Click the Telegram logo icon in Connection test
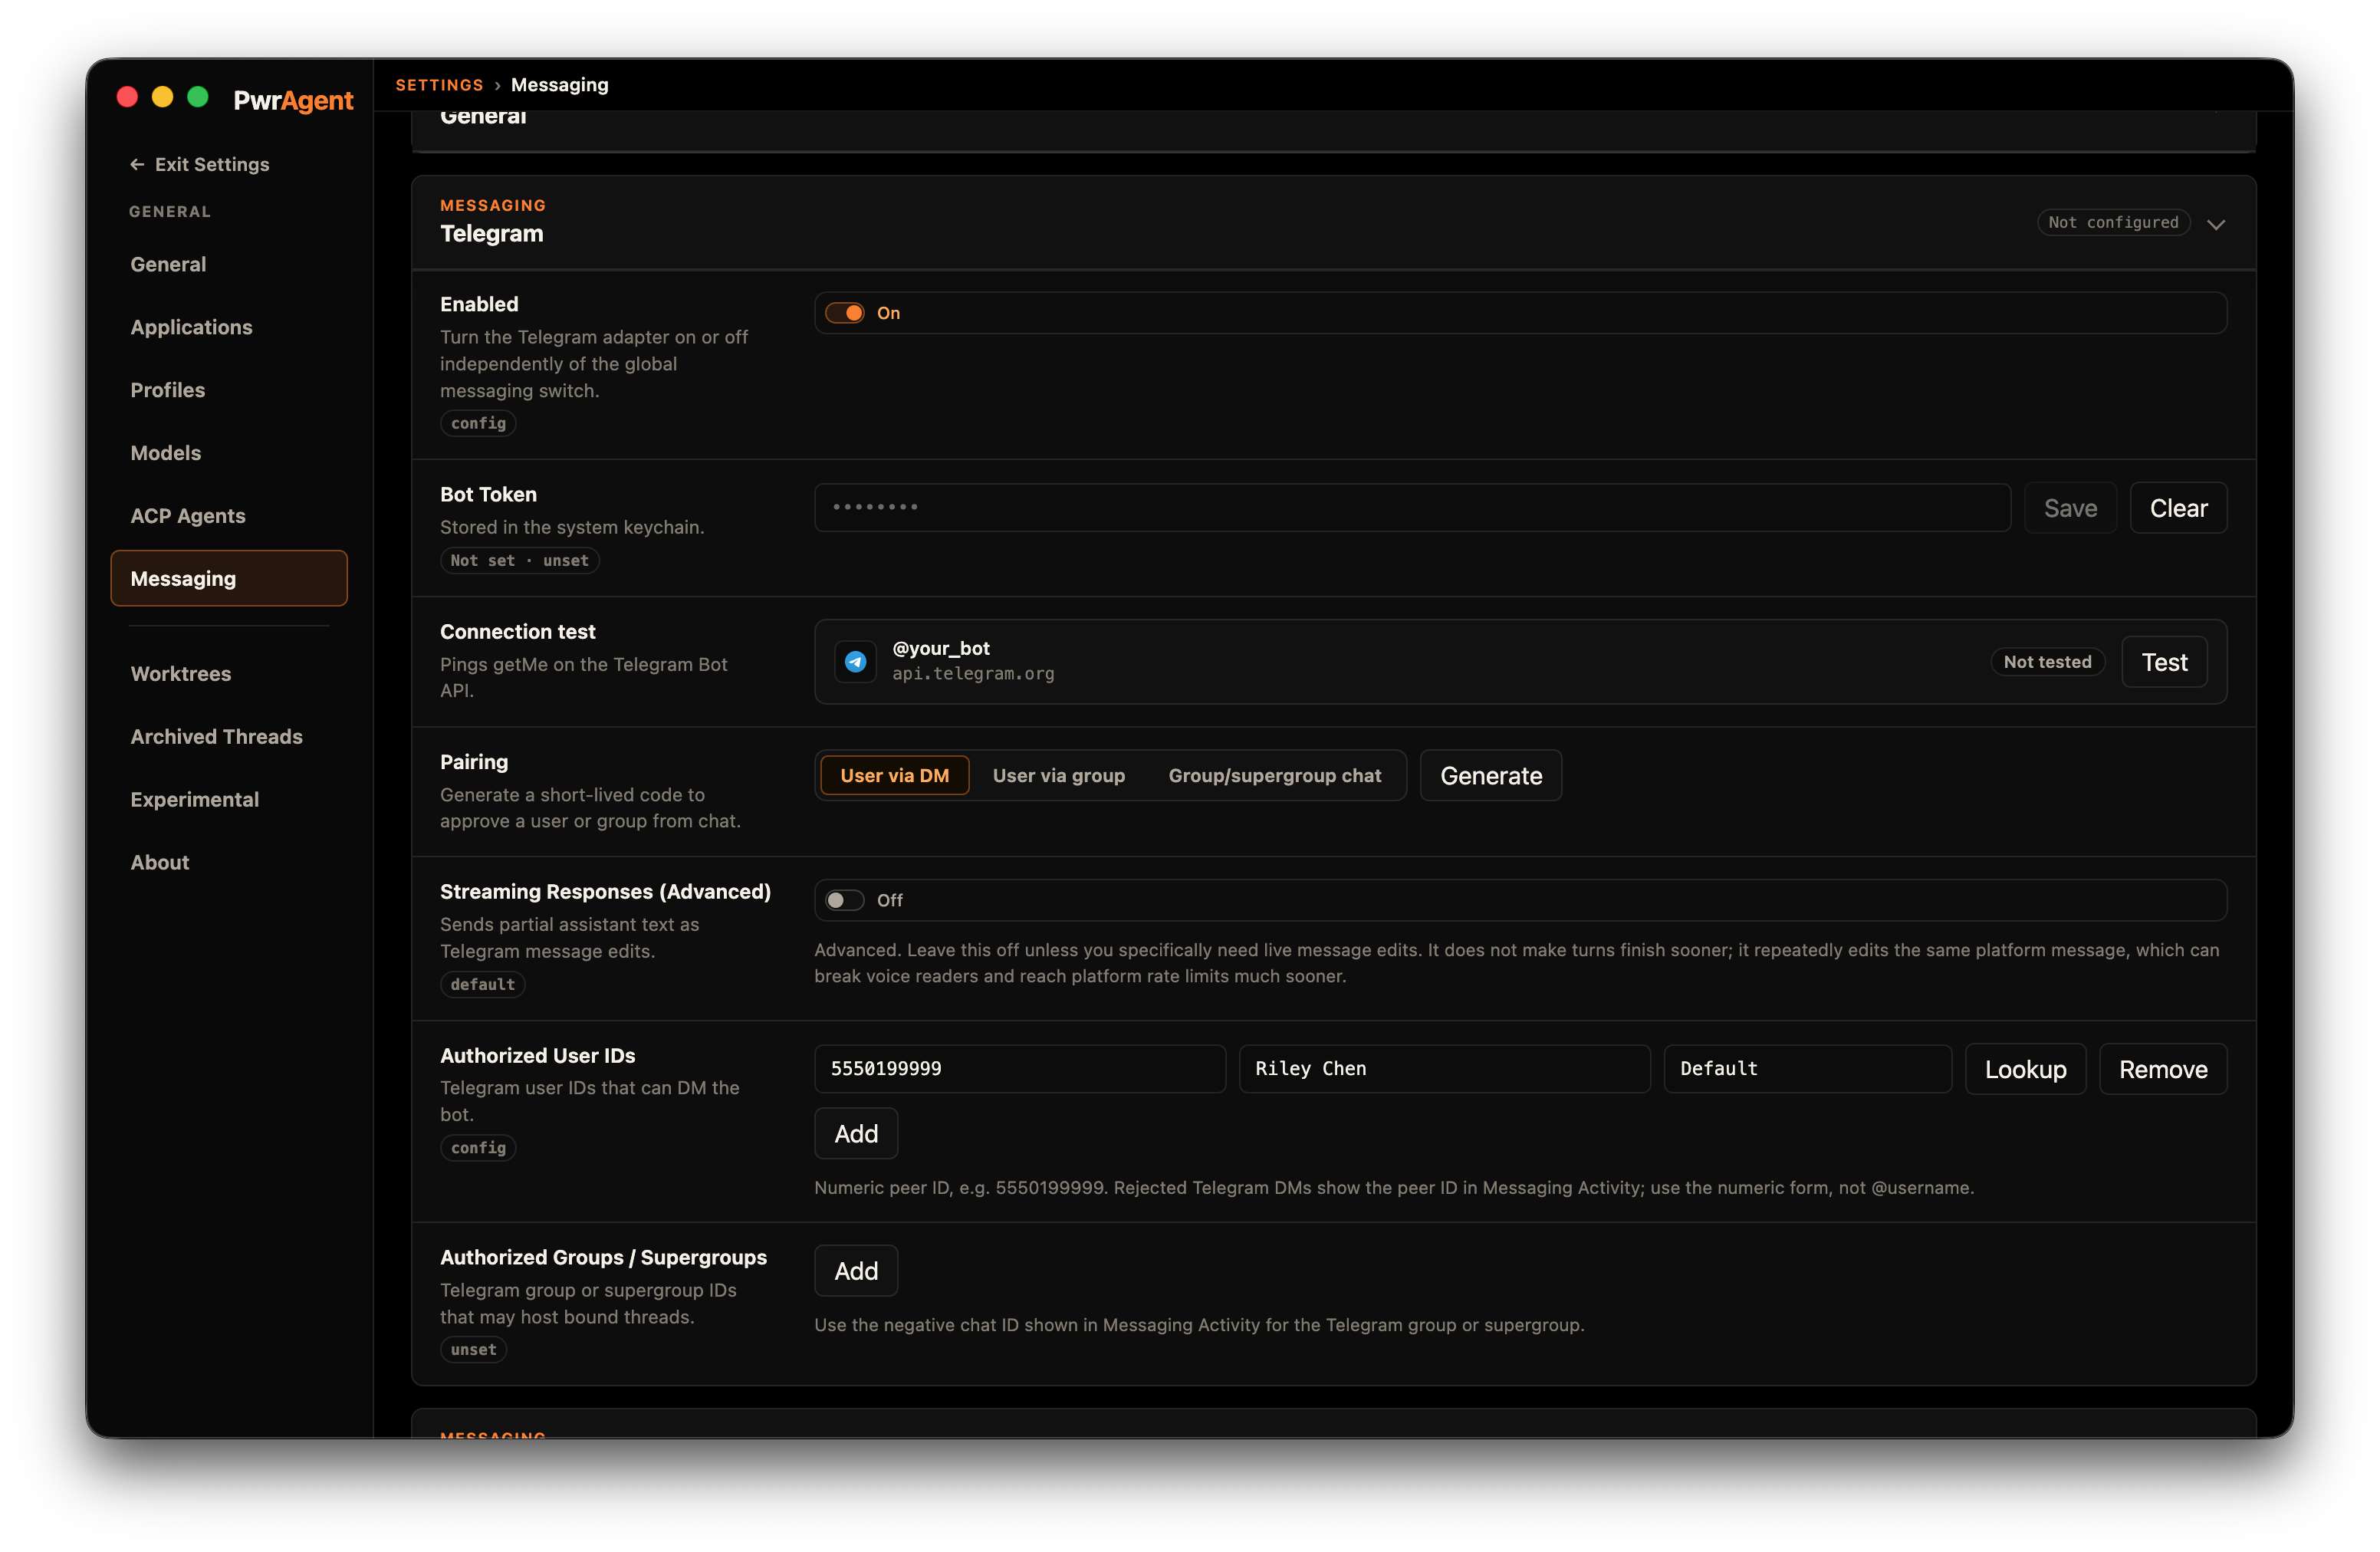2380x1552 pixels. pos(855,662)
